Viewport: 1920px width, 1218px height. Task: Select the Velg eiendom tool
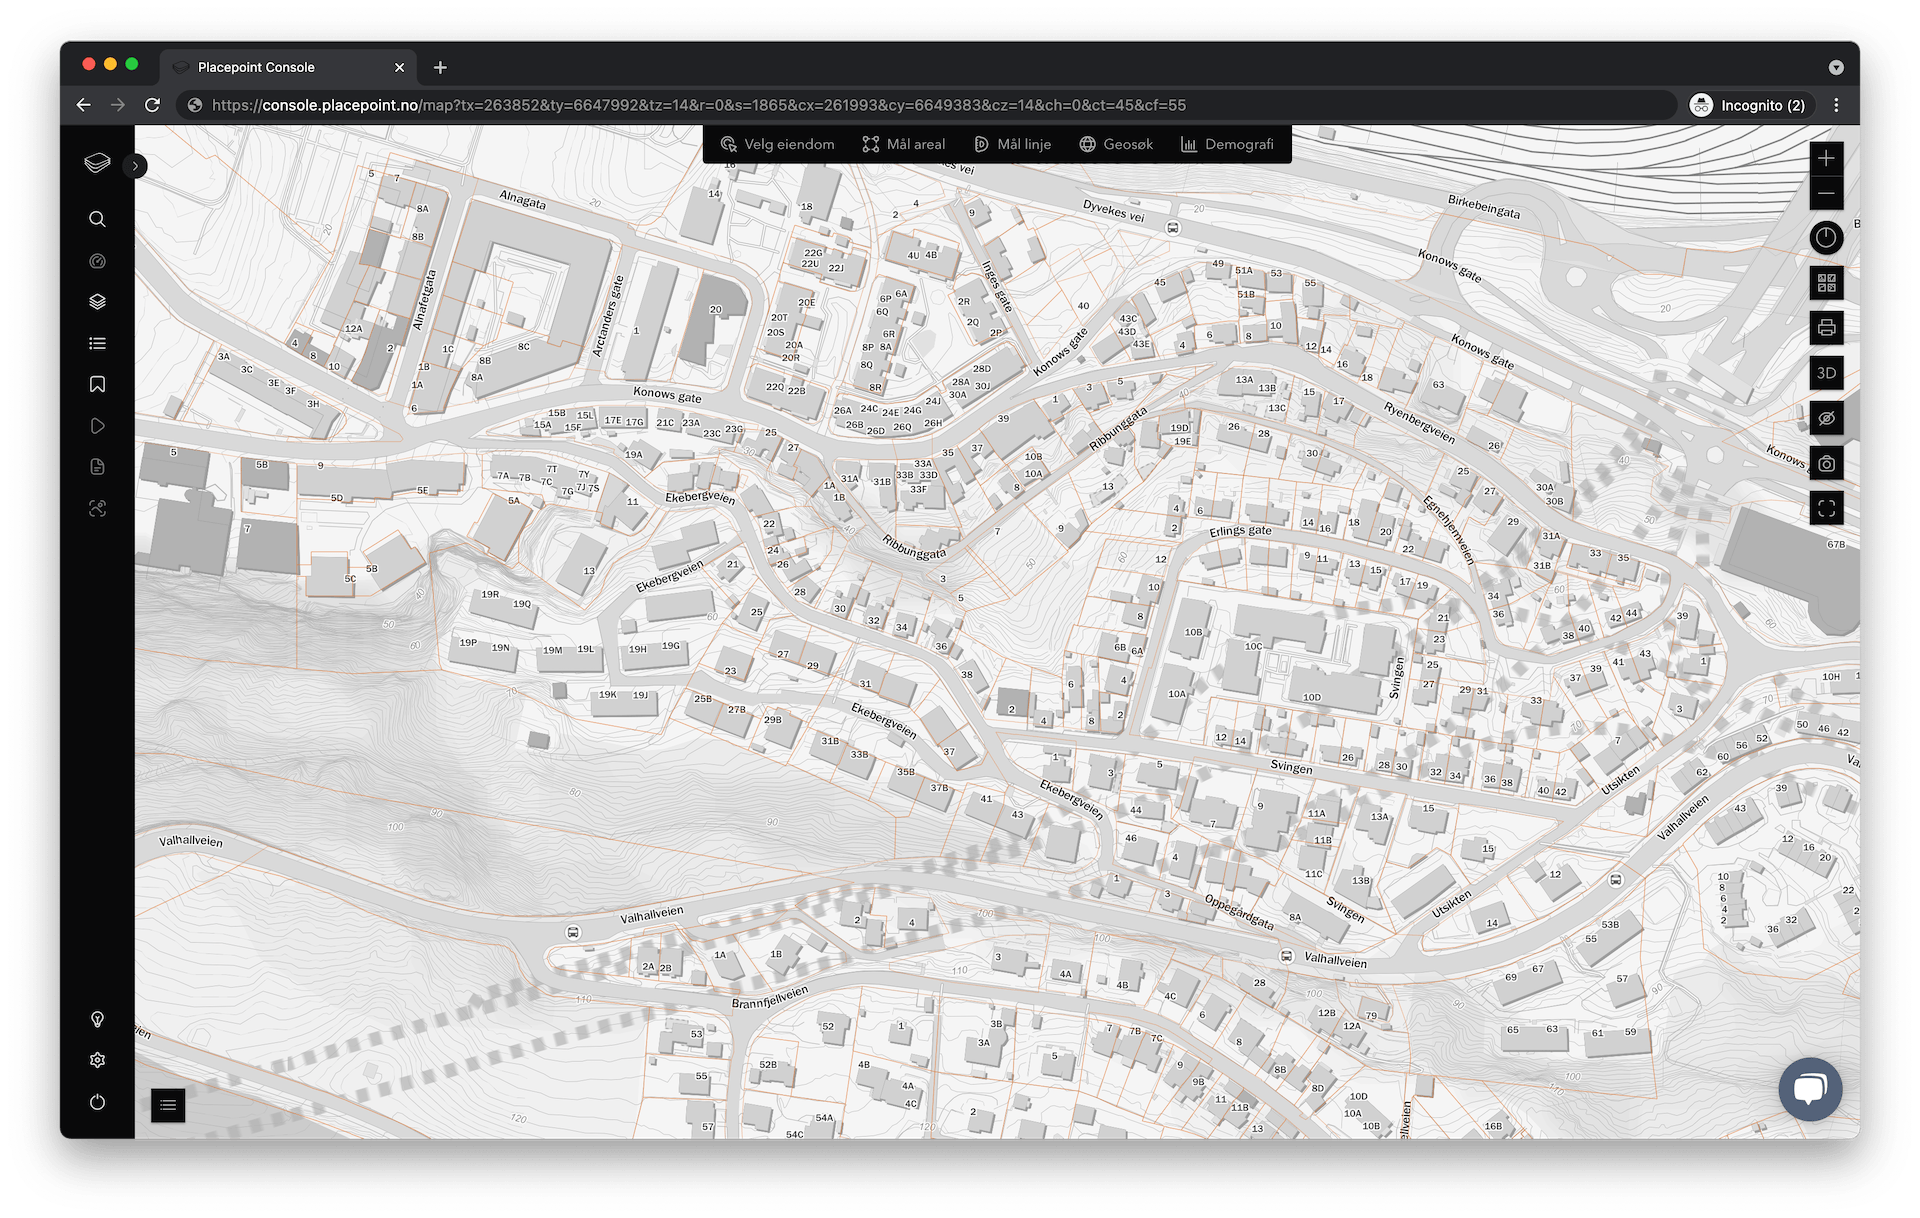(x=777, y=144)
